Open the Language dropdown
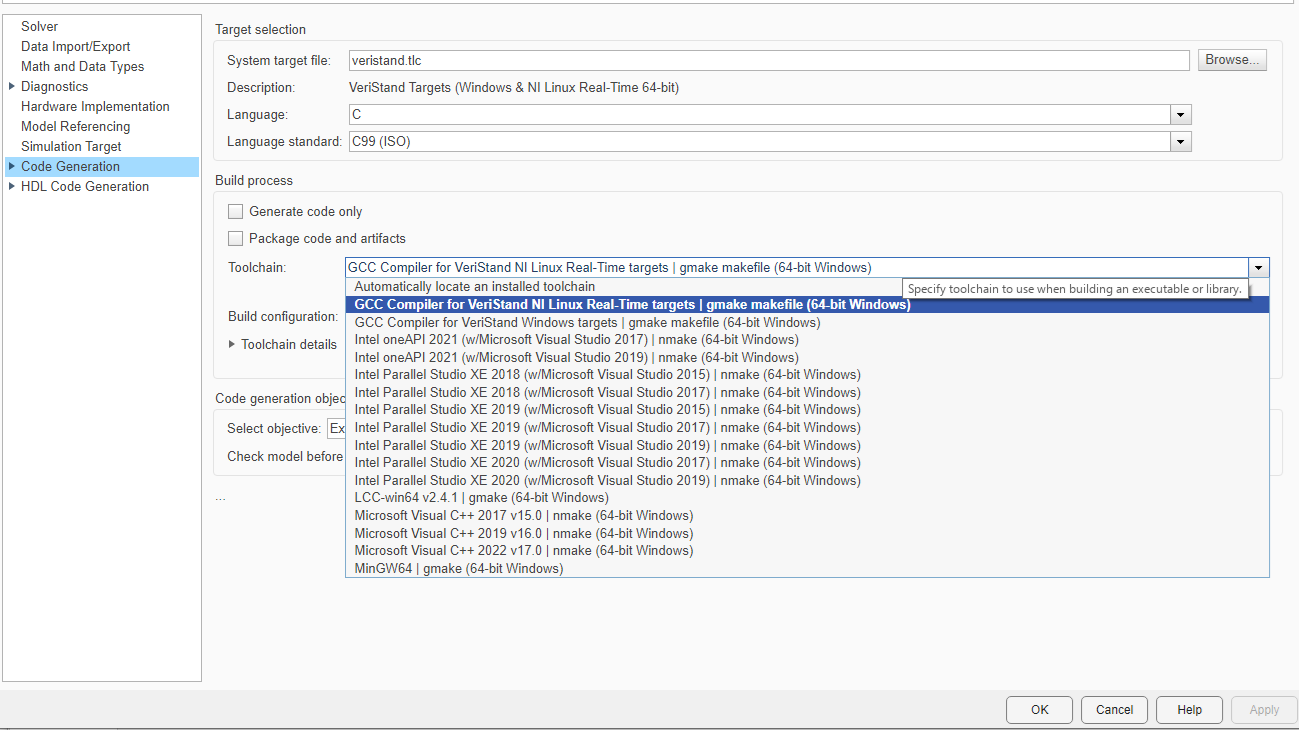This screenshot has height=730, width=1299. 1181,115
